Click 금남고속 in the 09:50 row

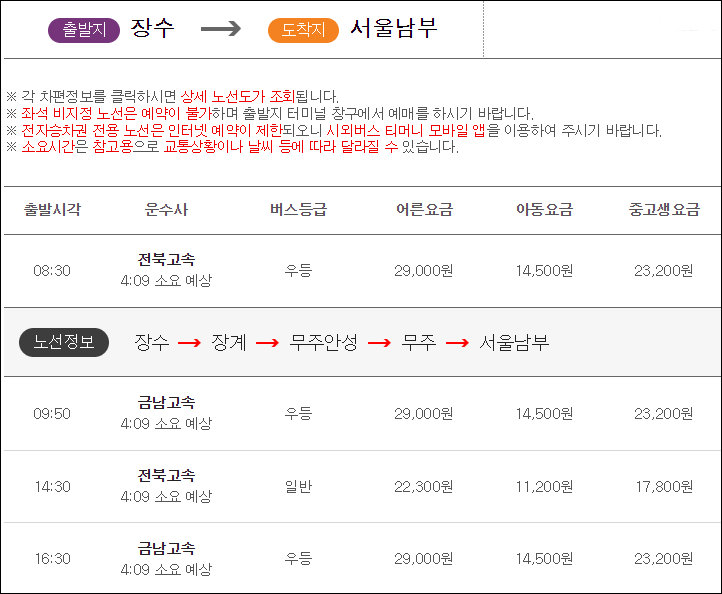coord(166,402)
